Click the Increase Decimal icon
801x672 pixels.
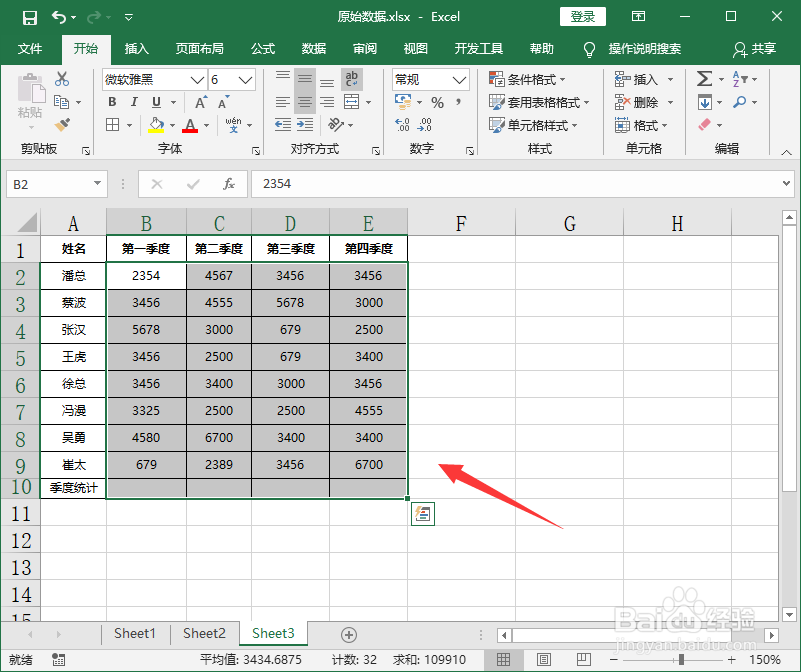point(402,125)
